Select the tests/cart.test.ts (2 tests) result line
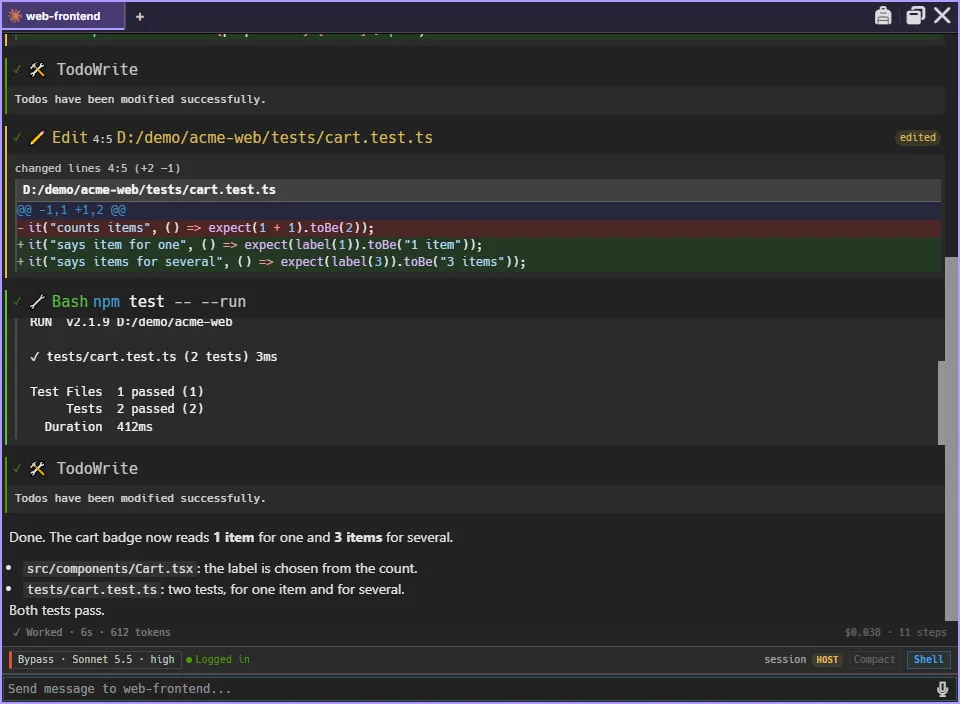The height and width of the screenshot is (704, 960). tap(154, 357)
